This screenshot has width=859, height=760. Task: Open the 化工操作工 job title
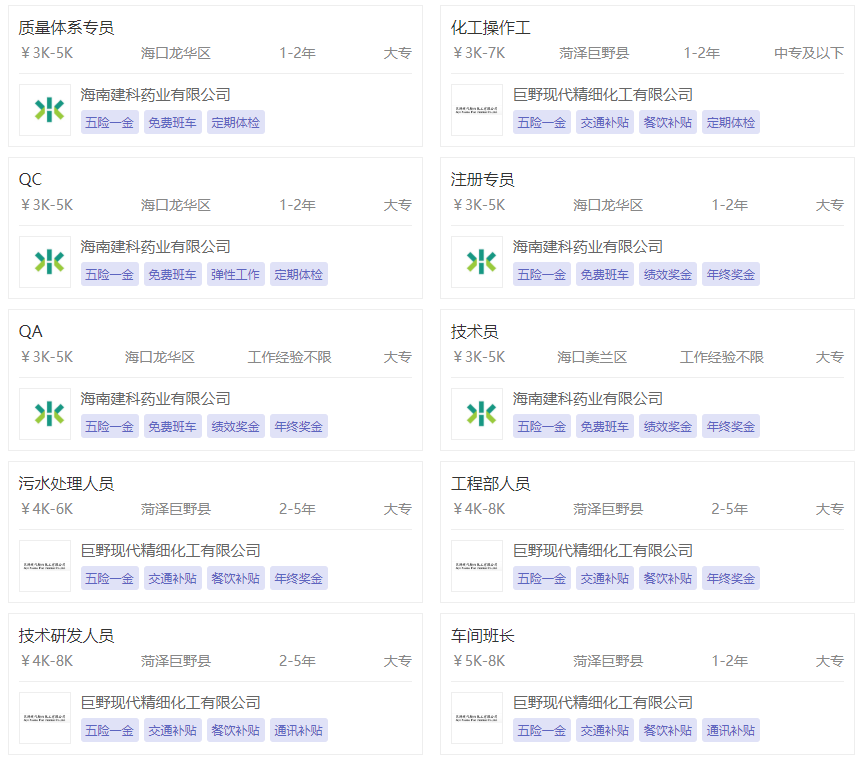tap(490, 28)
